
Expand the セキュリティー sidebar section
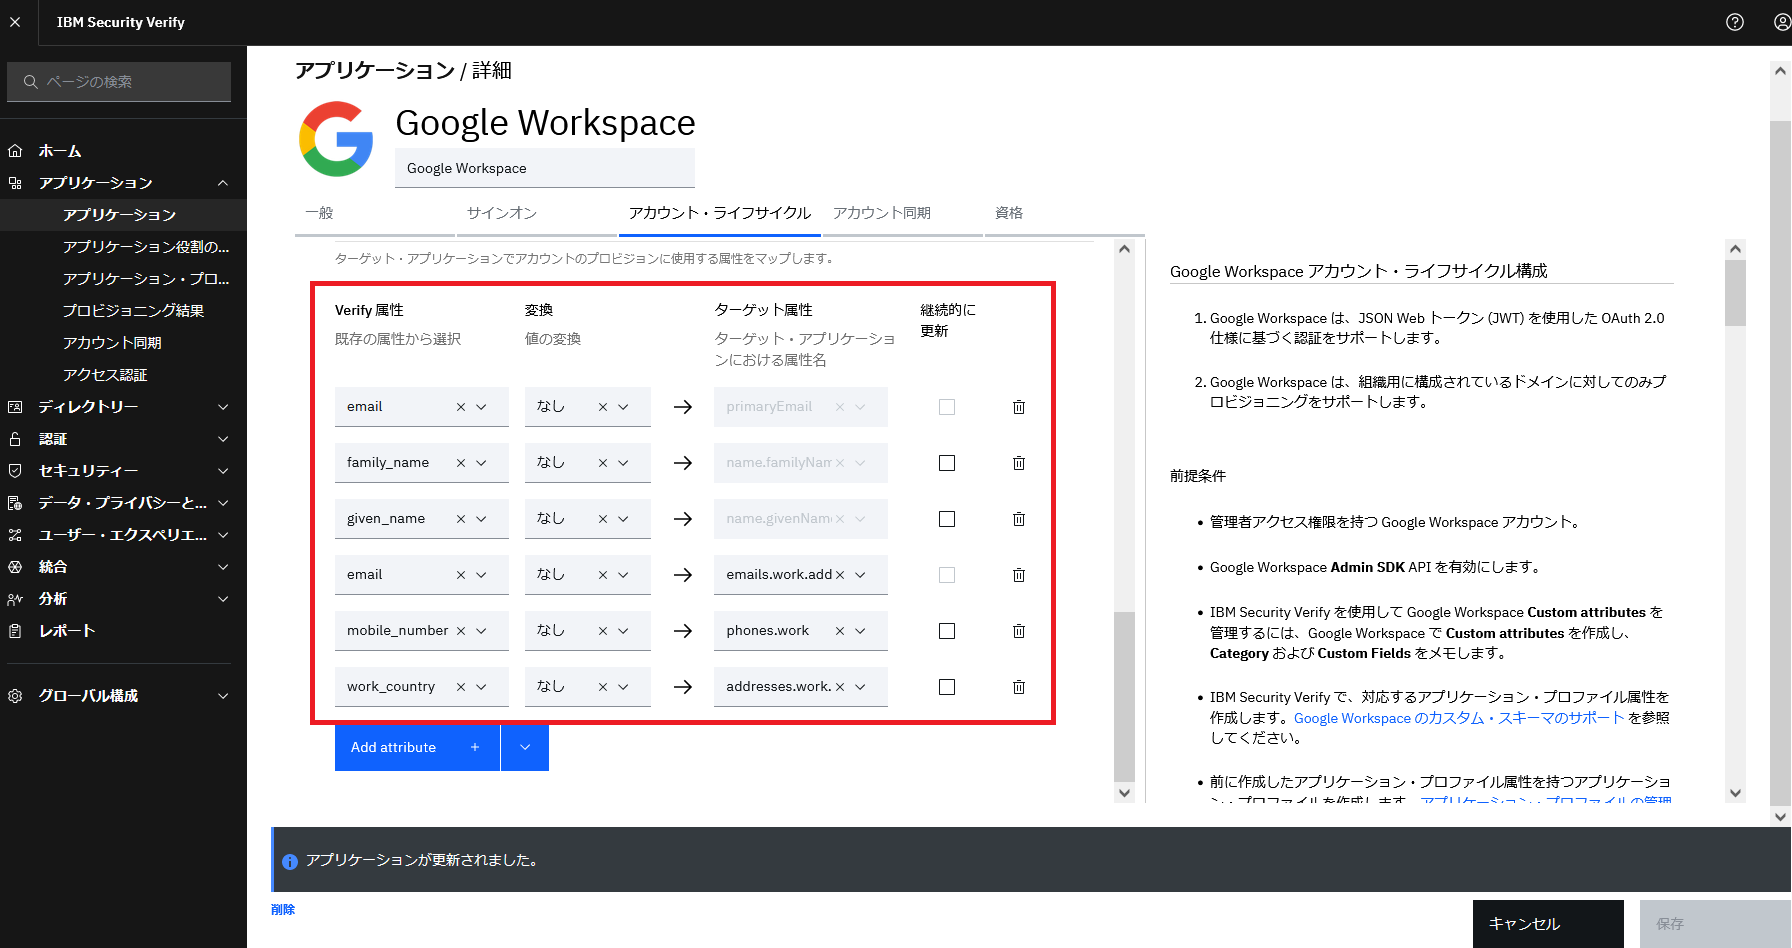[x=223, y=471]
